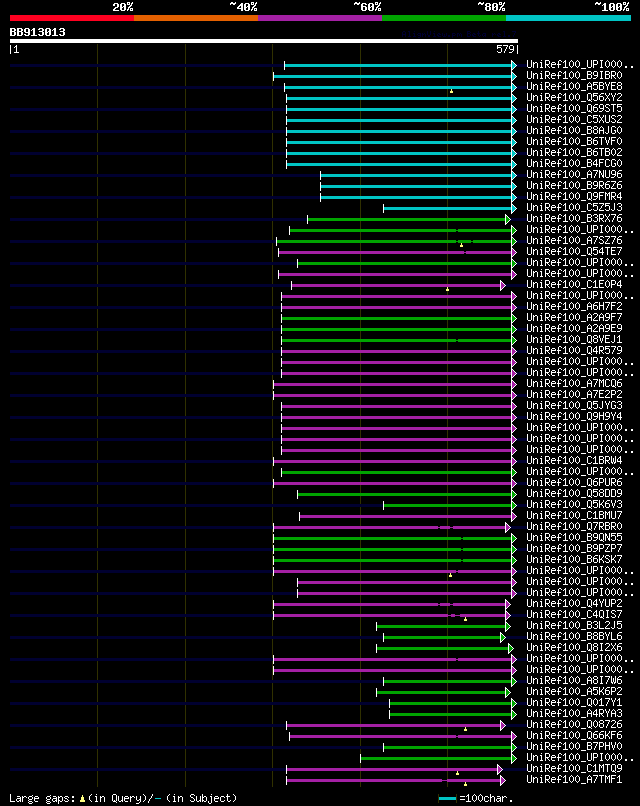Open the UniRef100_Q8I2X6 hit

click(x=574, y=648)
